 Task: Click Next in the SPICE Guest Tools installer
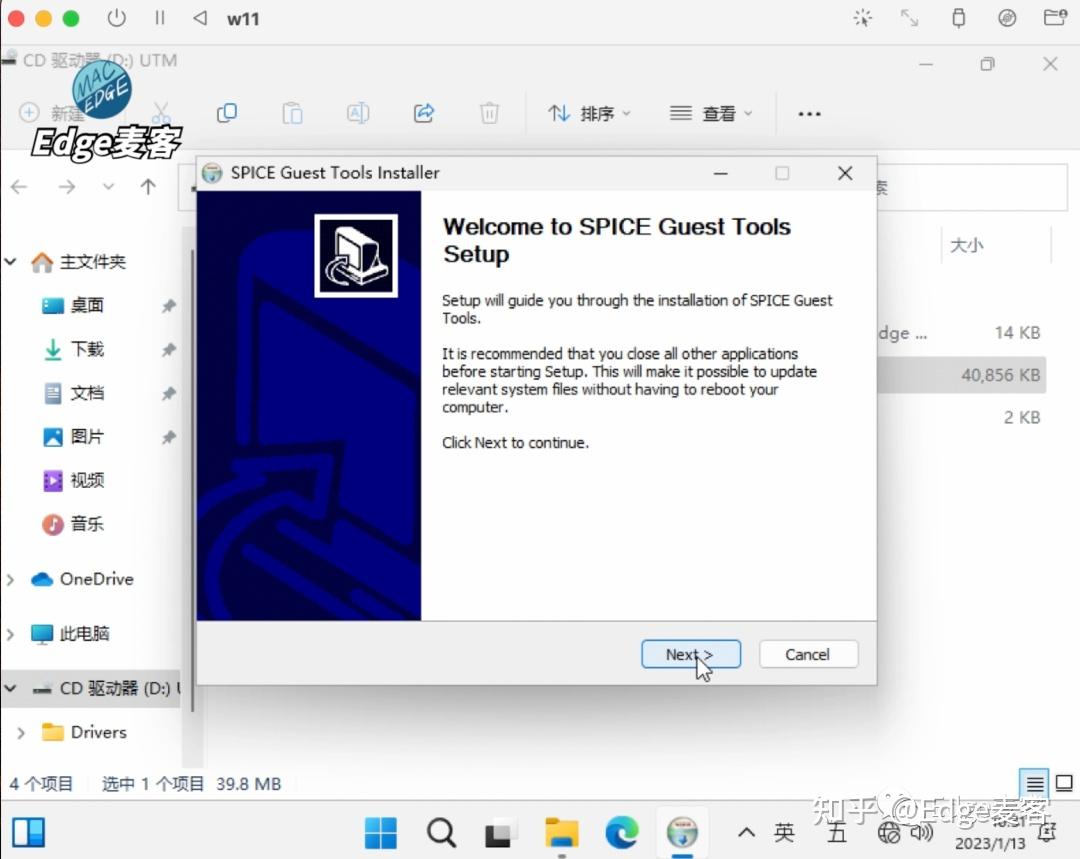click(x=690, y=654)
